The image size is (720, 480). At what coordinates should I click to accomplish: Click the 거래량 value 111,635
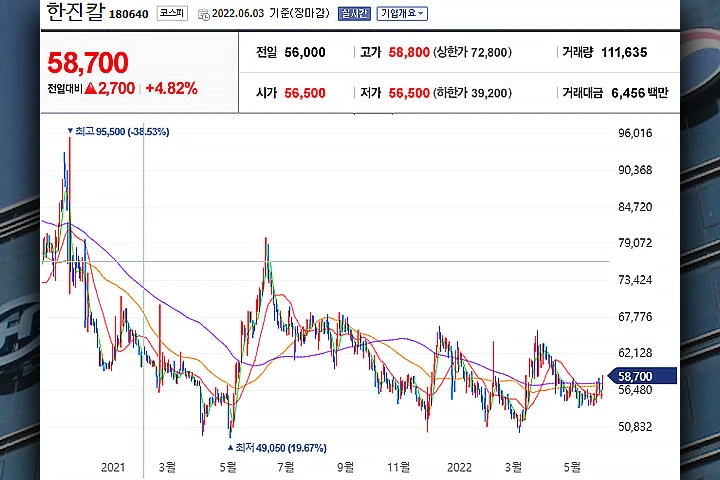click(x=624, y=52)
